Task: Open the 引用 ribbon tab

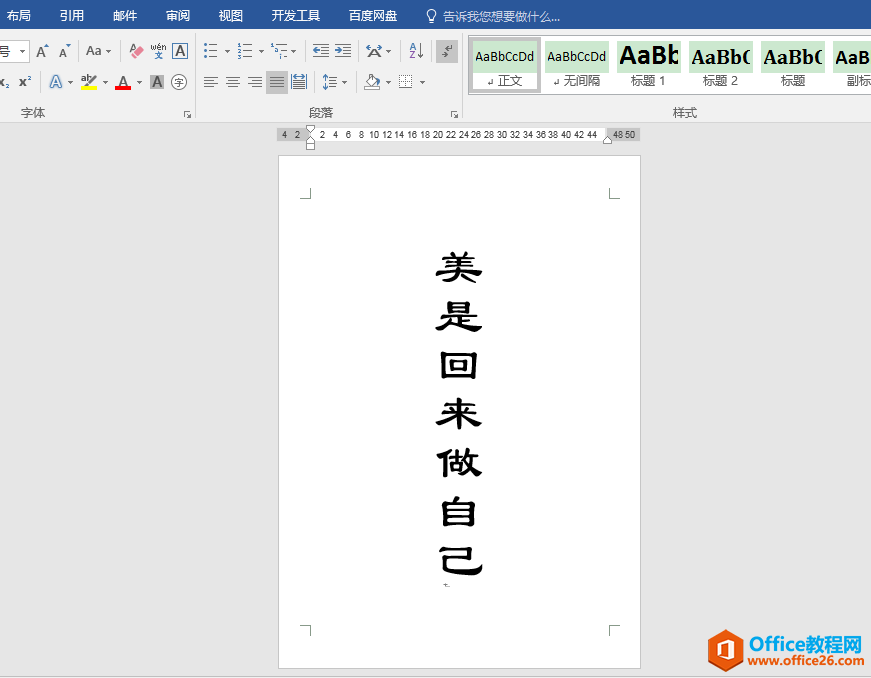Action: 72,16
